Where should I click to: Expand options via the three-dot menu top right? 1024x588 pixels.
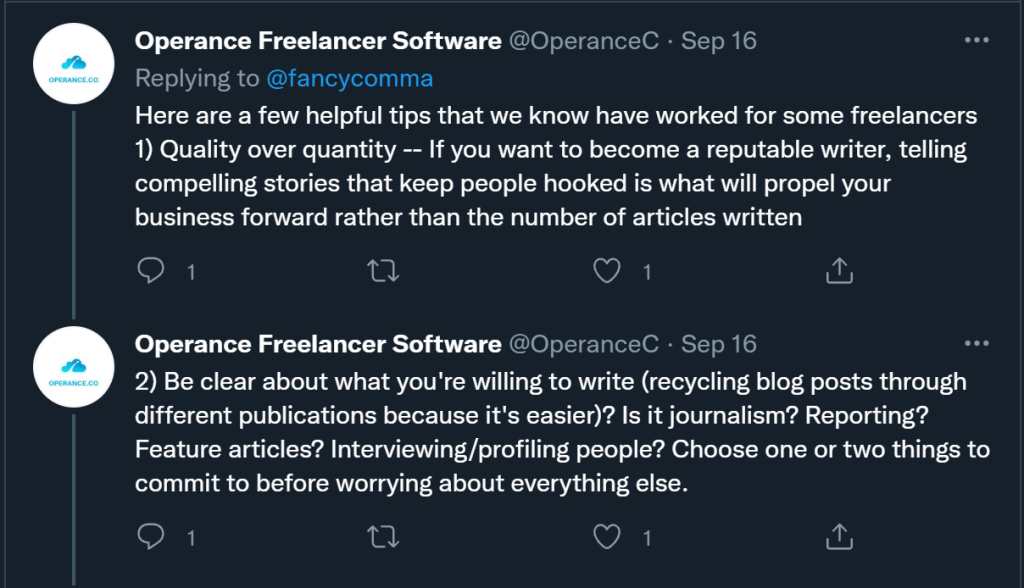coord(977,38)
